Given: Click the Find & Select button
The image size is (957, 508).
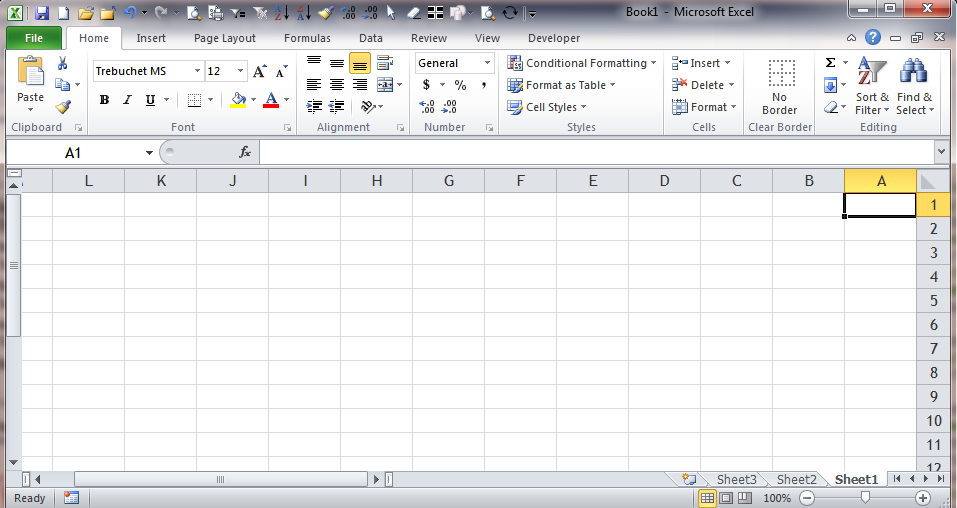Looking at the screenshot, I should point(914,86).
